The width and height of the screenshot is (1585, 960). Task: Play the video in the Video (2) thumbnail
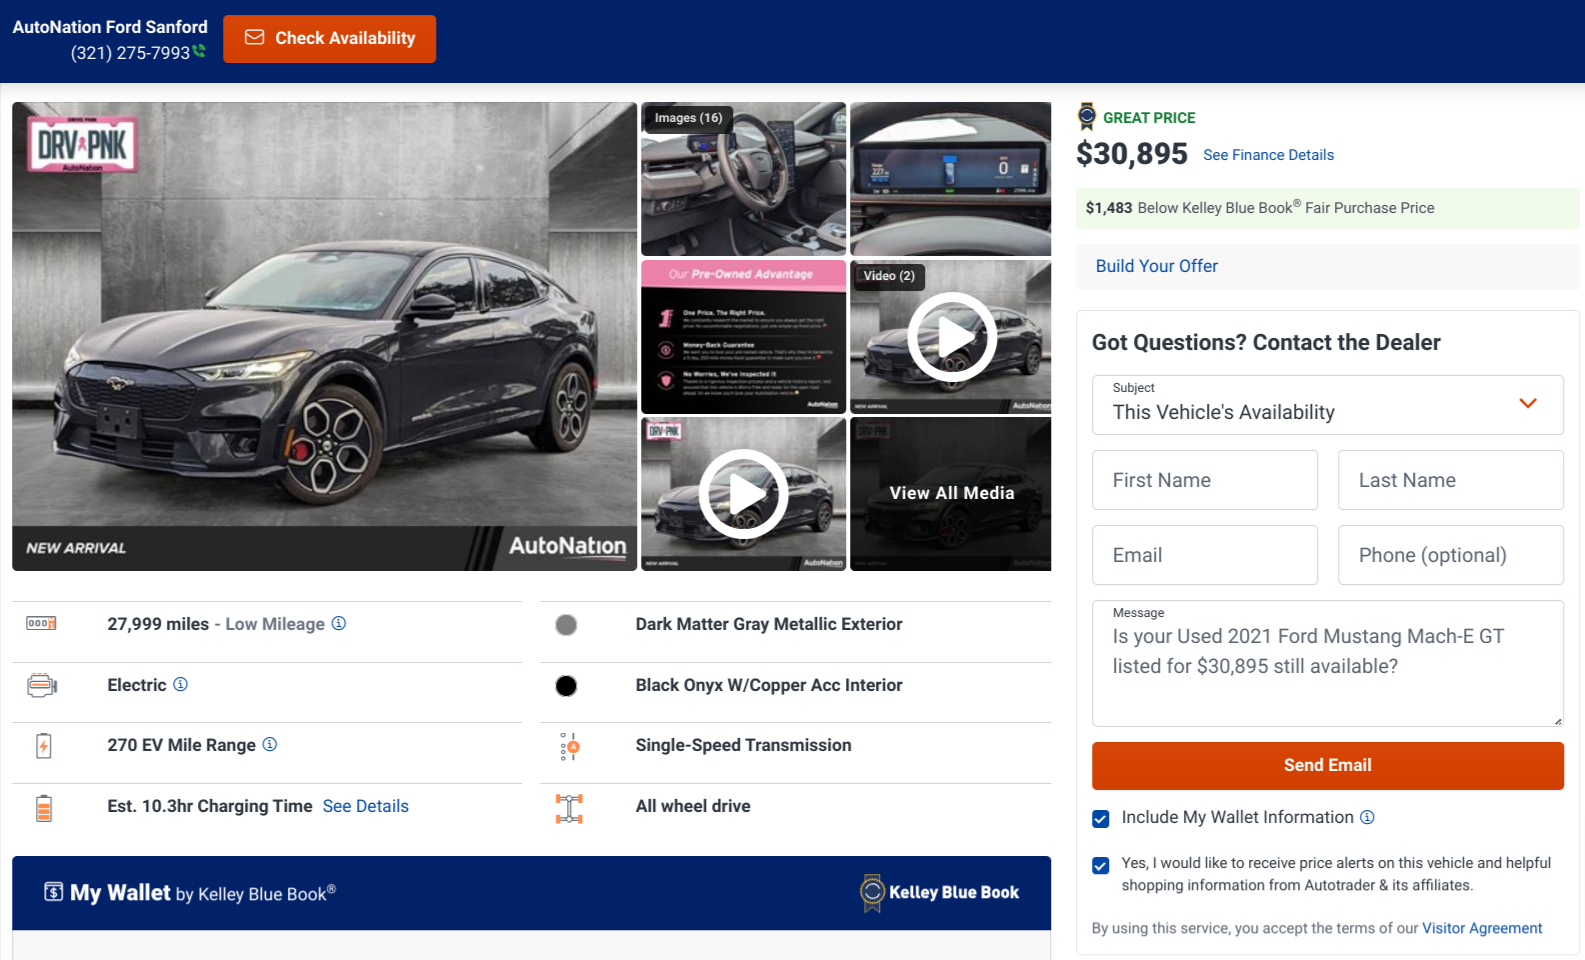click(x=951, y=337)
